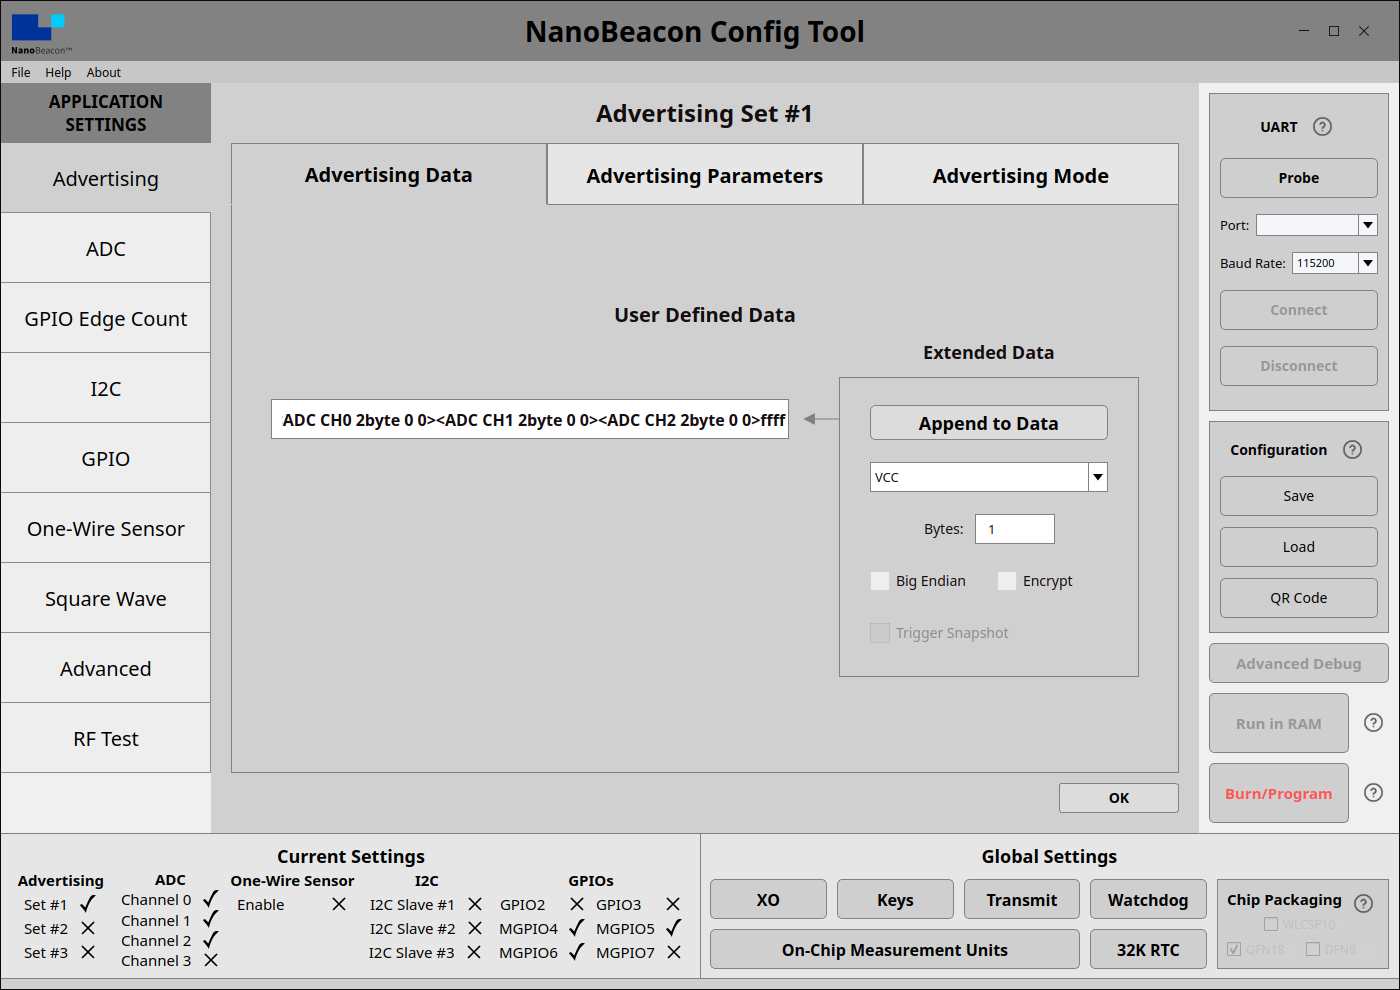
Task: Switch to Advertising Data tab
Action: pyautogui.click(x=389, y=175)
